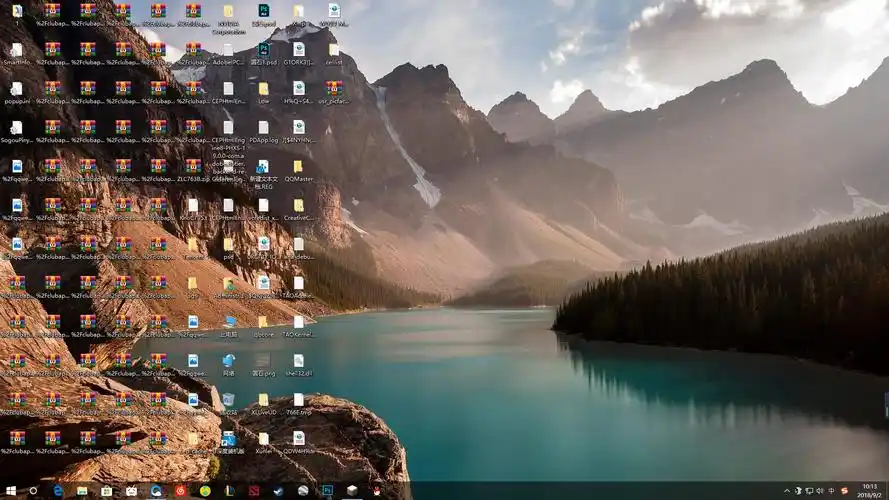Open the Recycle Bin desktop icon
The width and height of the screenshot is (889, 500).
pyautogui.click(x=228, y=399)
